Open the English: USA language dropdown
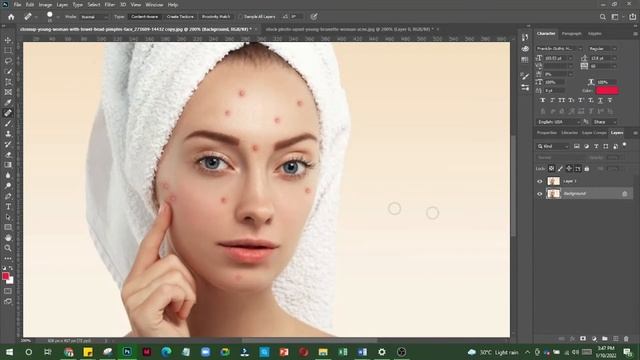The width and height of the screenshot is (640, 360). [558, 122]
